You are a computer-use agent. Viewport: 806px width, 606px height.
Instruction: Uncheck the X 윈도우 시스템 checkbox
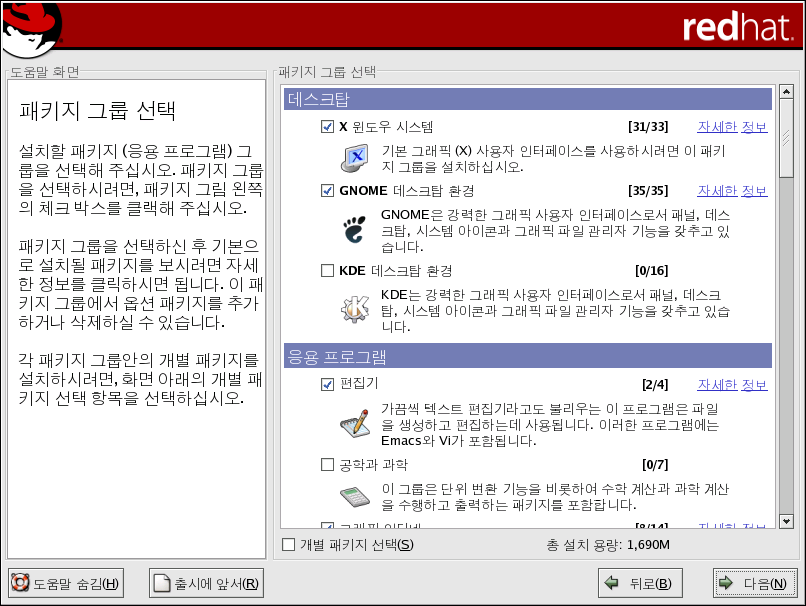click(x=327, y=127)
